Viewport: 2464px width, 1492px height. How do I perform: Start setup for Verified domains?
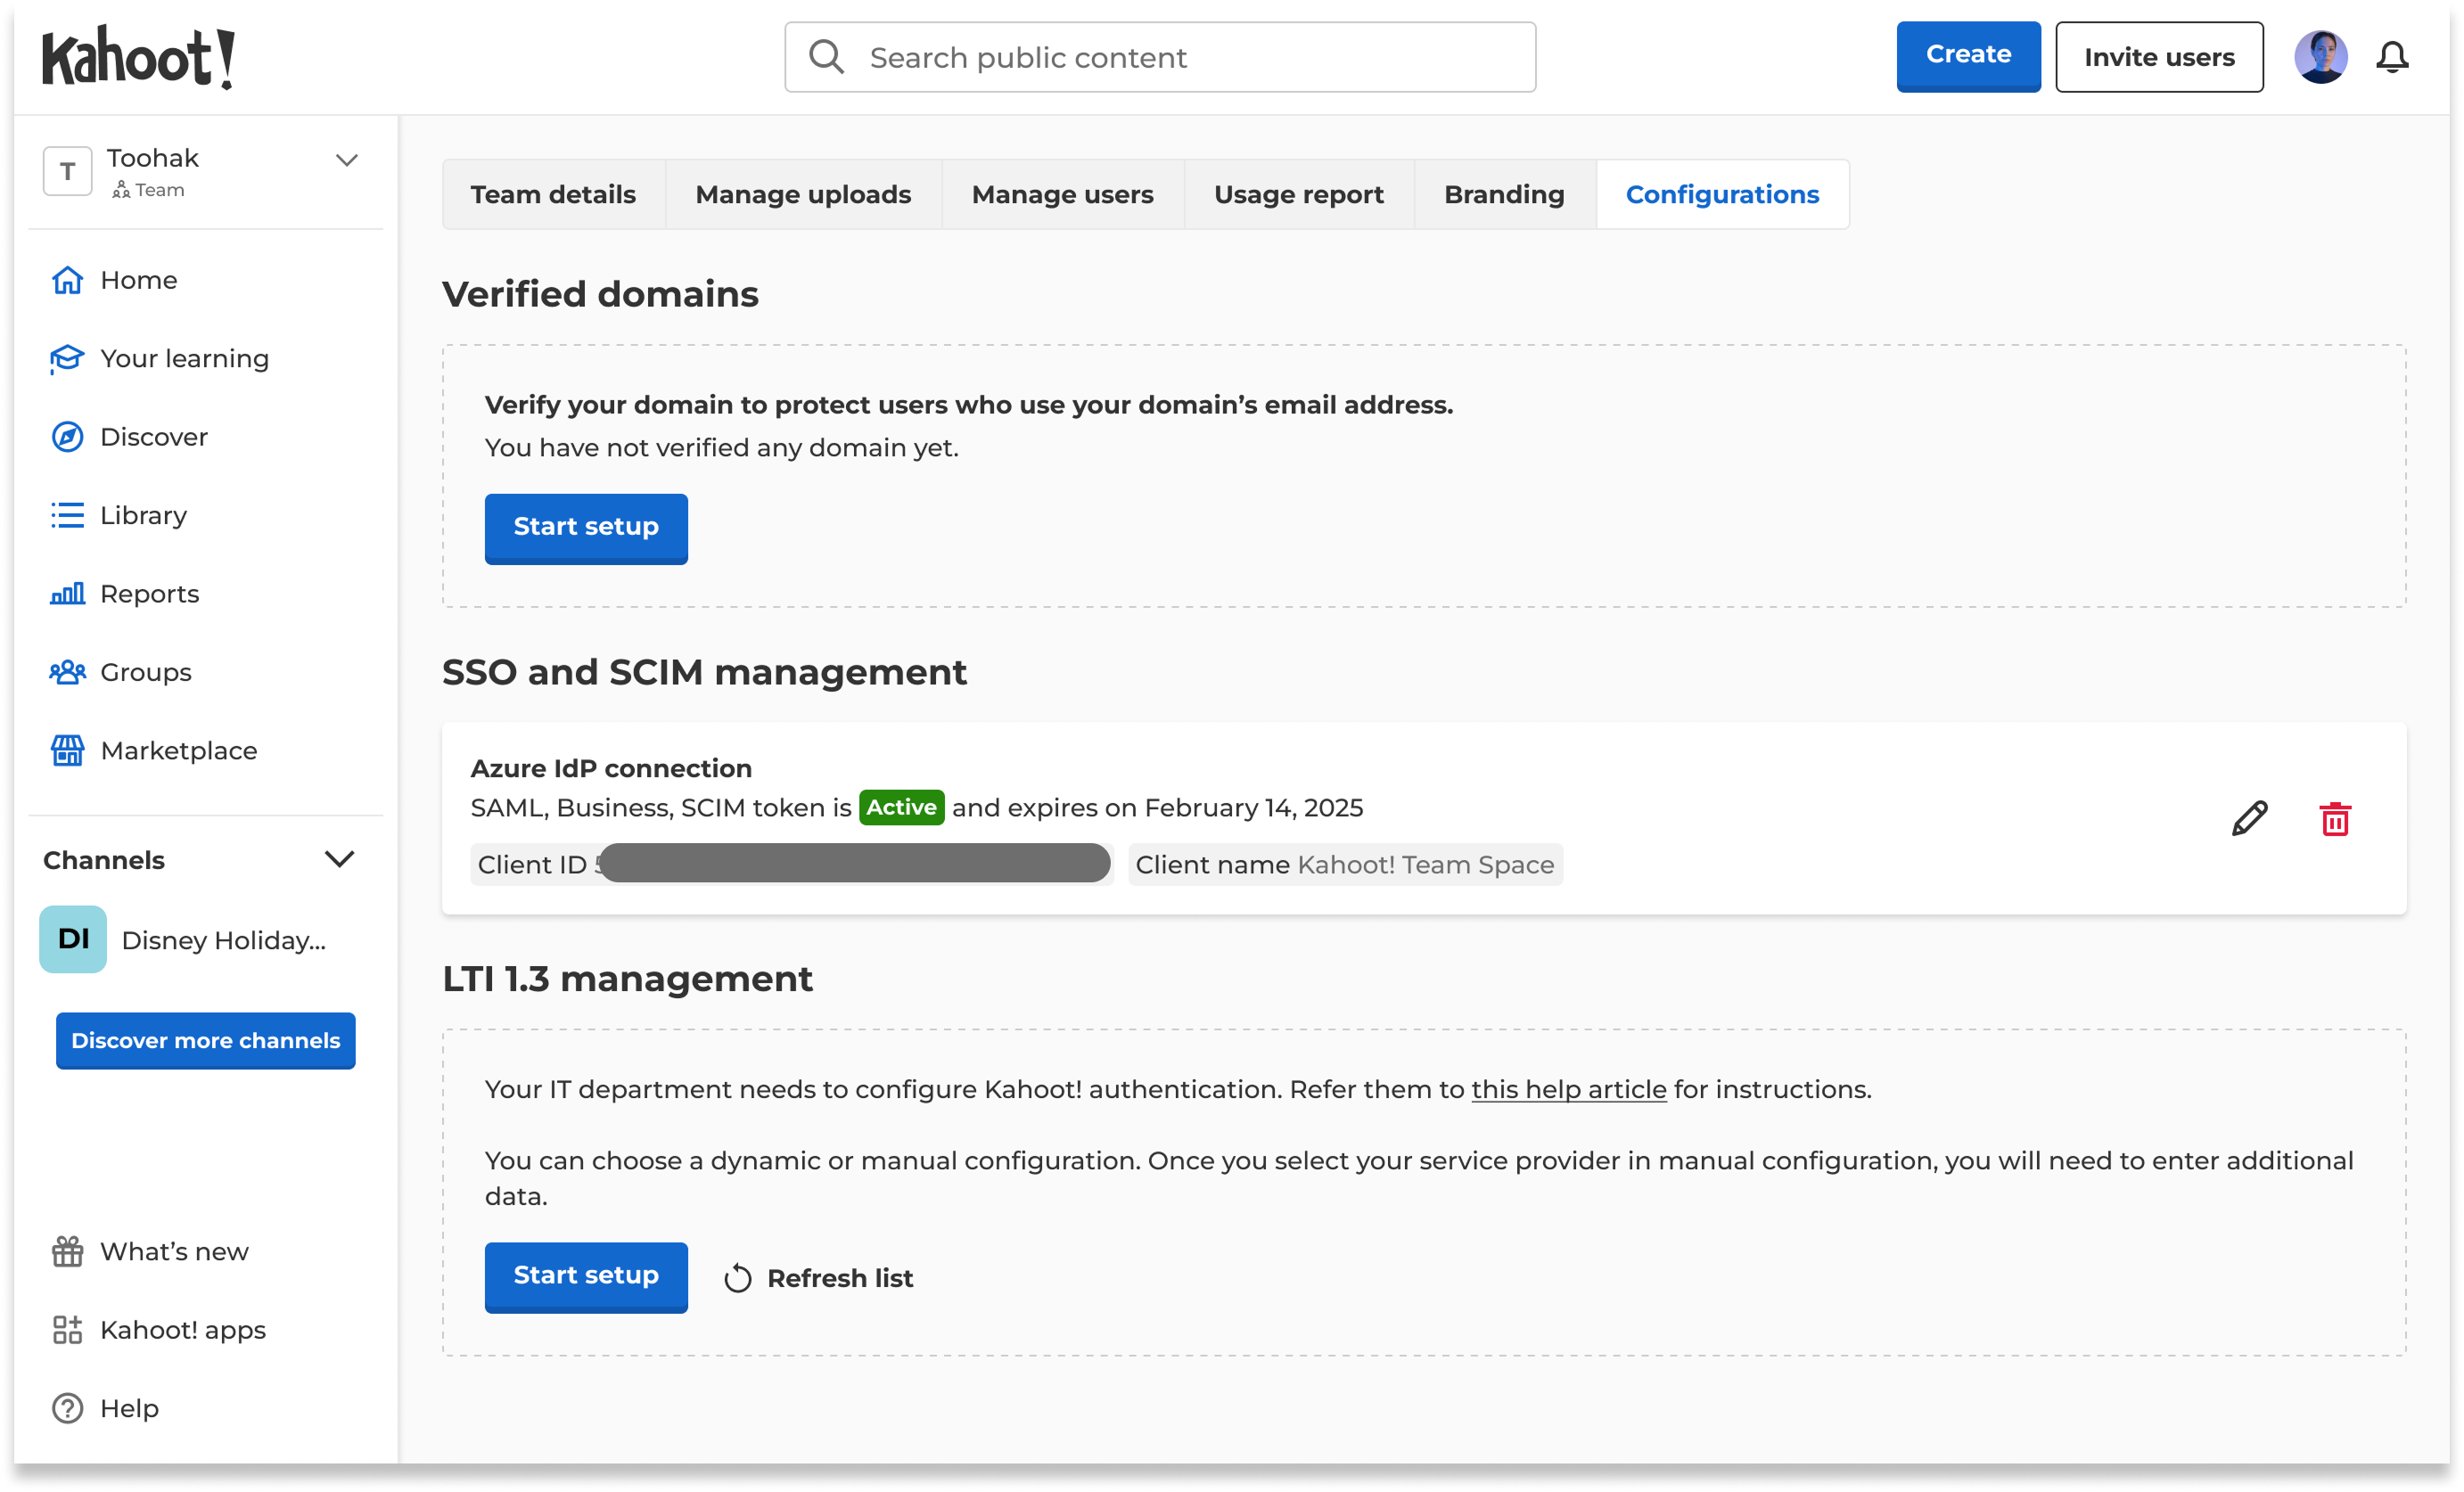[586, 528]
